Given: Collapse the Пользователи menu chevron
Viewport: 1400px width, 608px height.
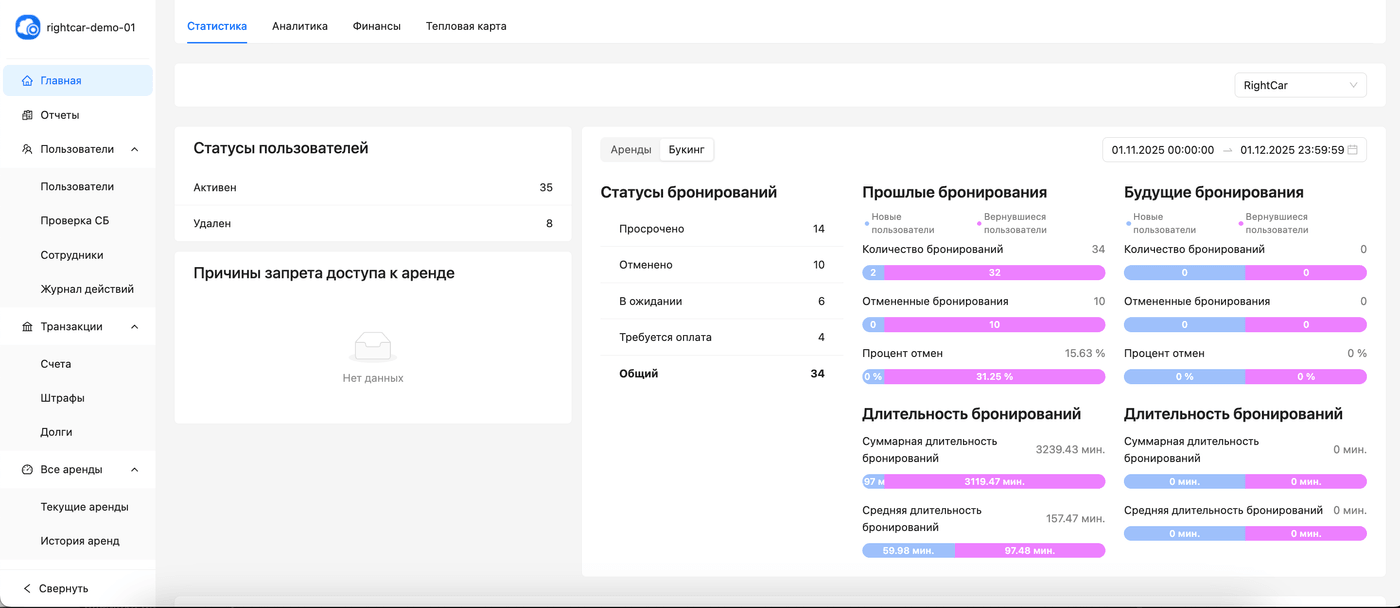Looking at the screenshot, I should (x=135, y=149).
